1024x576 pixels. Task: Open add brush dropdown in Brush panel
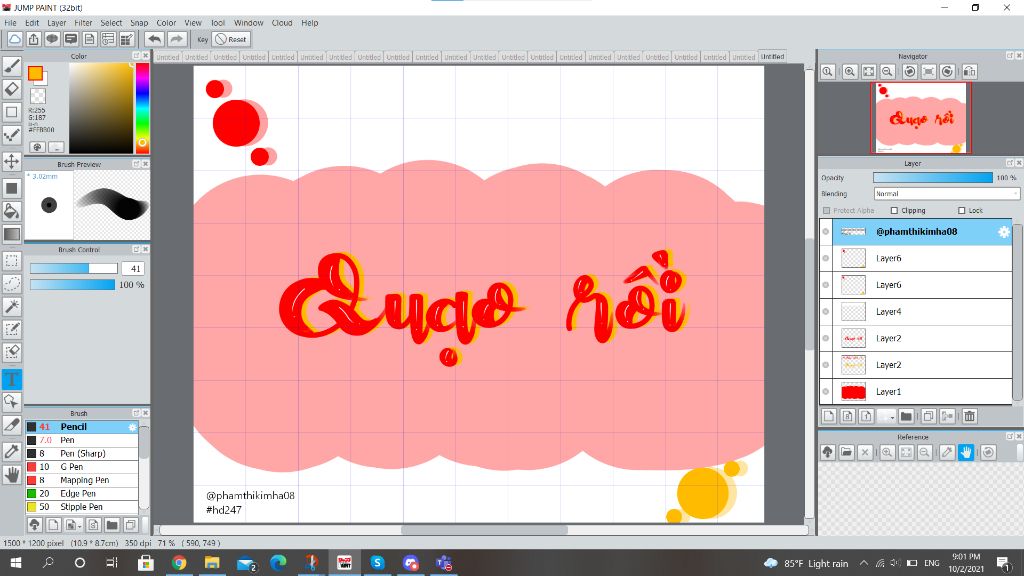tap(80, 525)
